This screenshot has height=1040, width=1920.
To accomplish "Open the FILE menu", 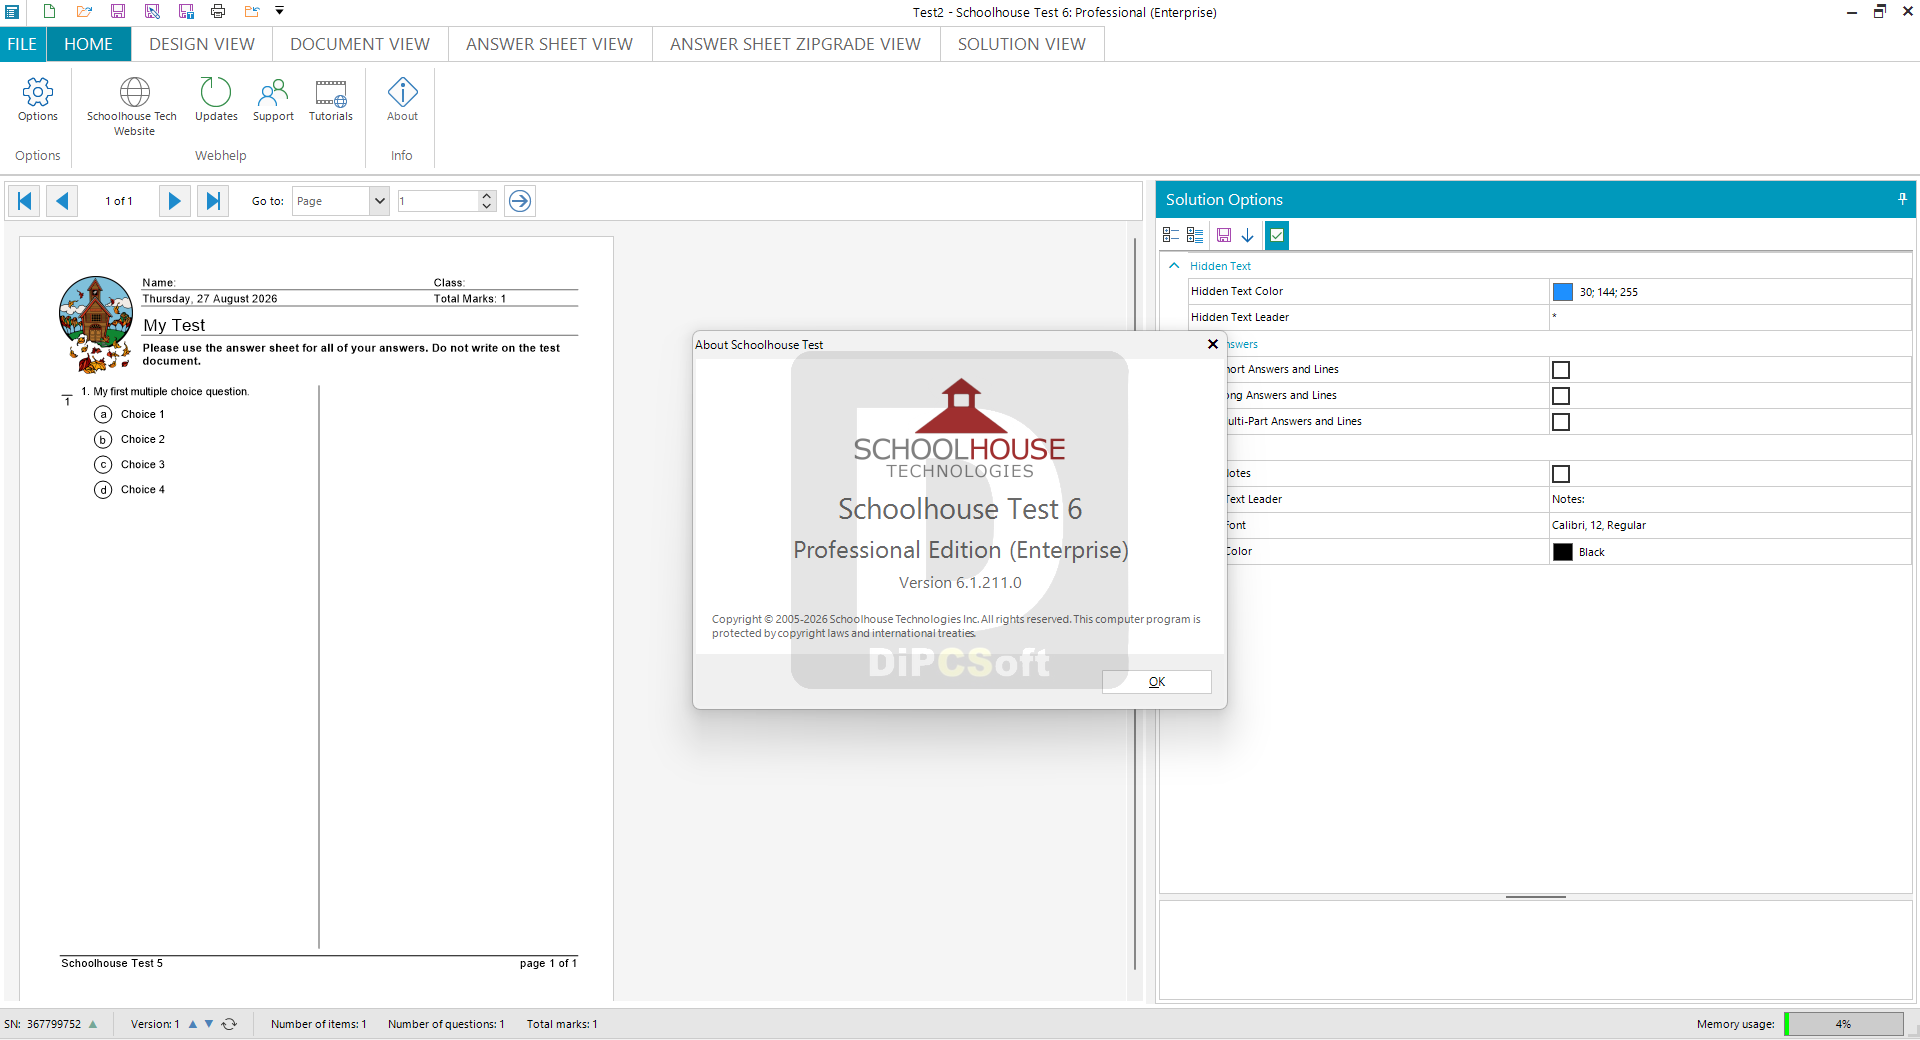I will click(22, 44).
